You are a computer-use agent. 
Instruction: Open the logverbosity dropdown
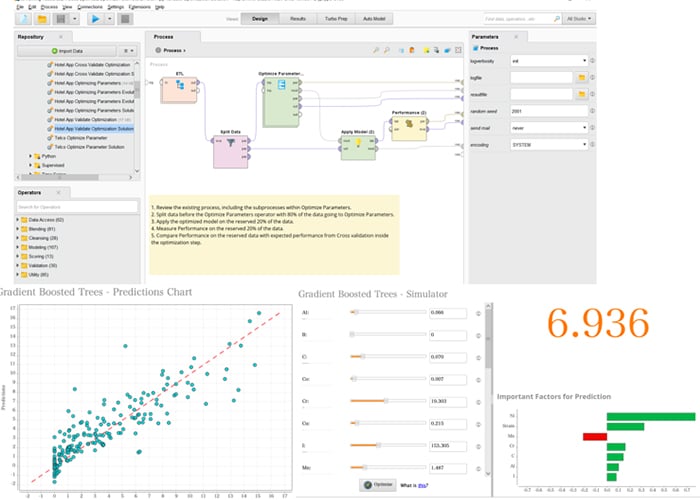click(x=549, y=61)
